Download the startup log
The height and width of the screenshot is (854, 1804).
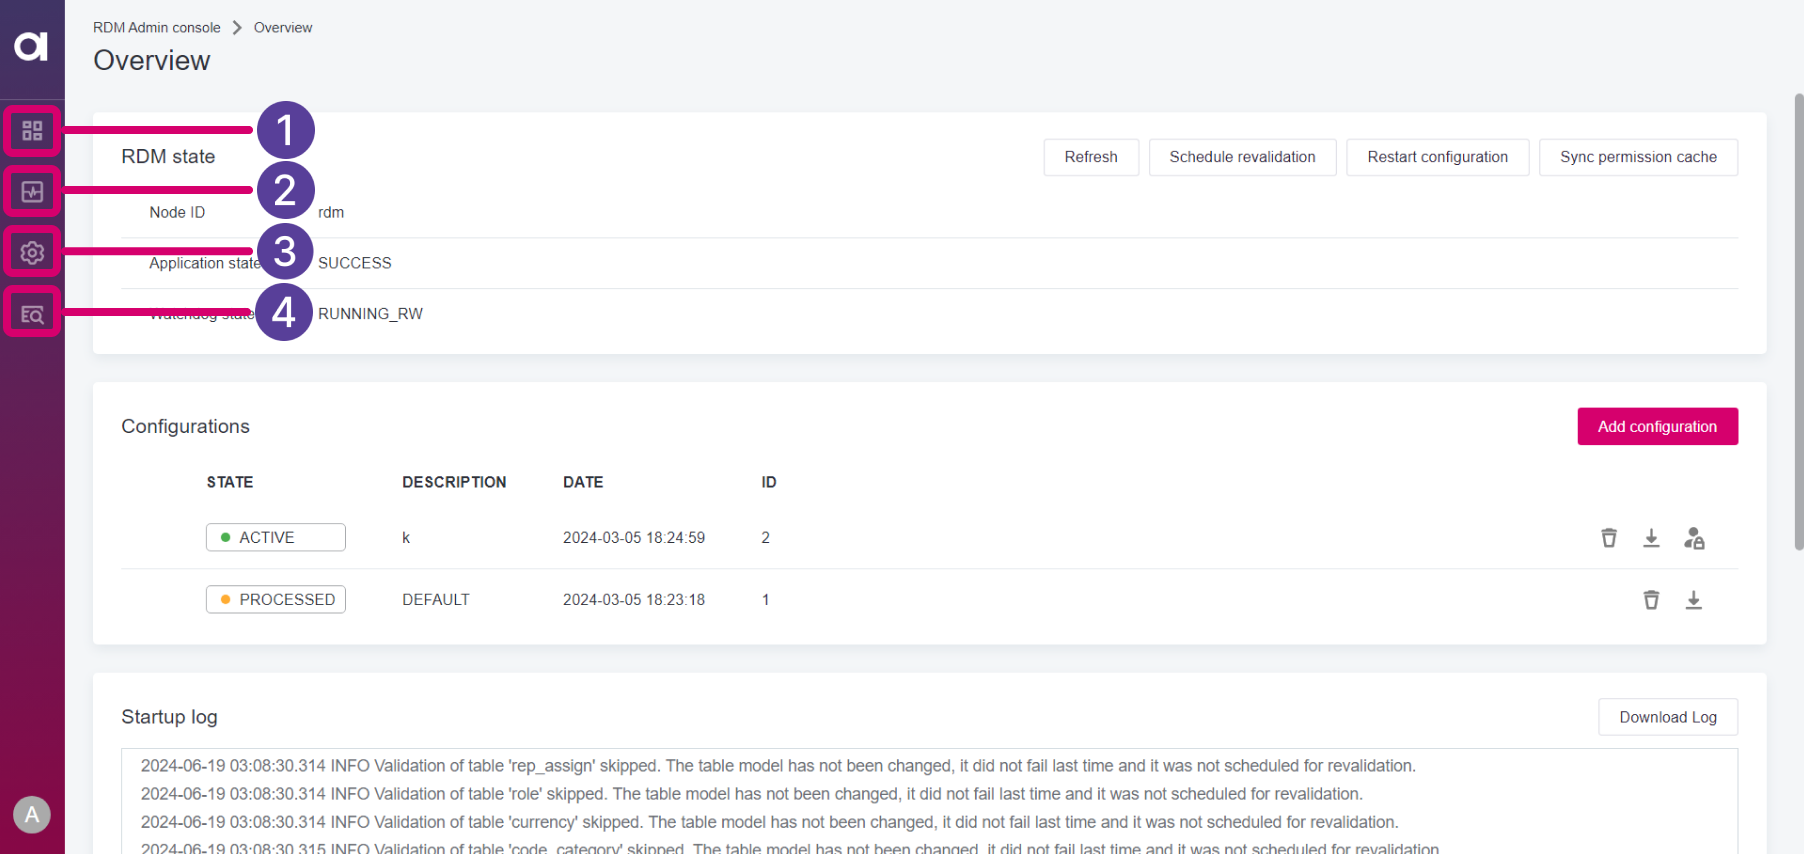coord(1667,717)
